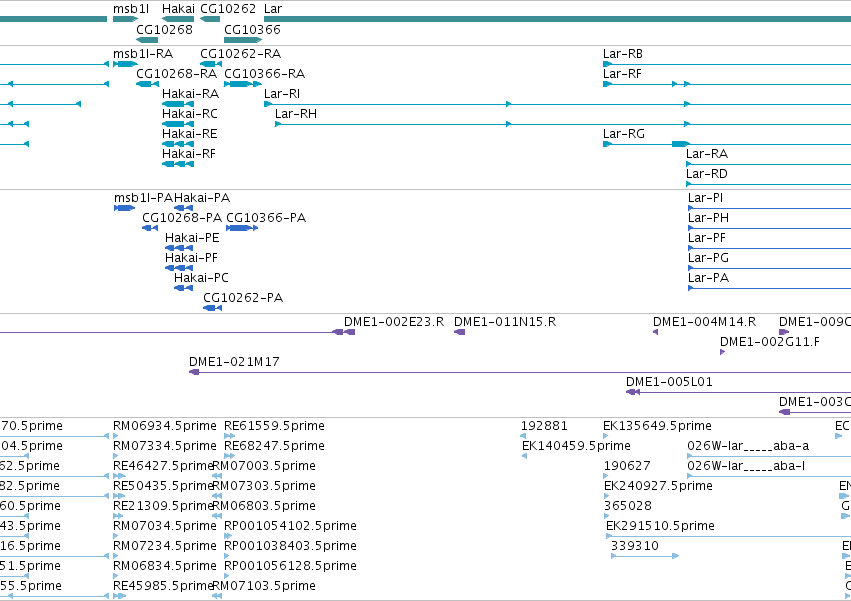Click EST RM07003.5prime
Image resolution: width=851 pixels, height=601 pixels.
[x=264, y=467]
